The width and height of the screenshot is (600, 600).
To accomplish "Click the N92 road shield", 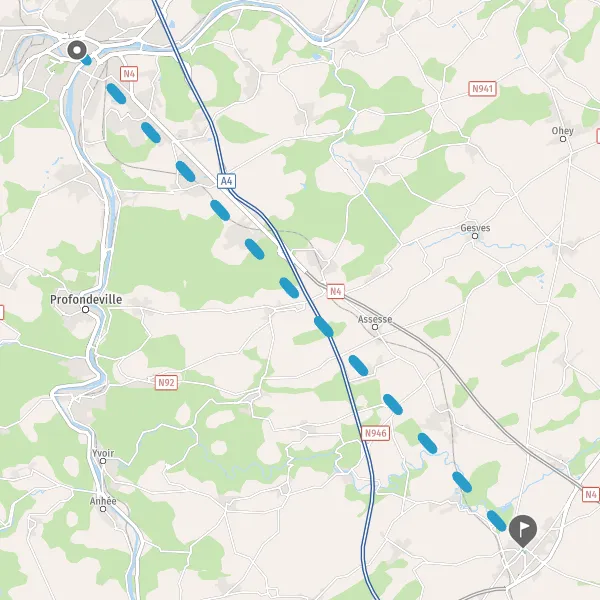I will click(x=166, y=383).
